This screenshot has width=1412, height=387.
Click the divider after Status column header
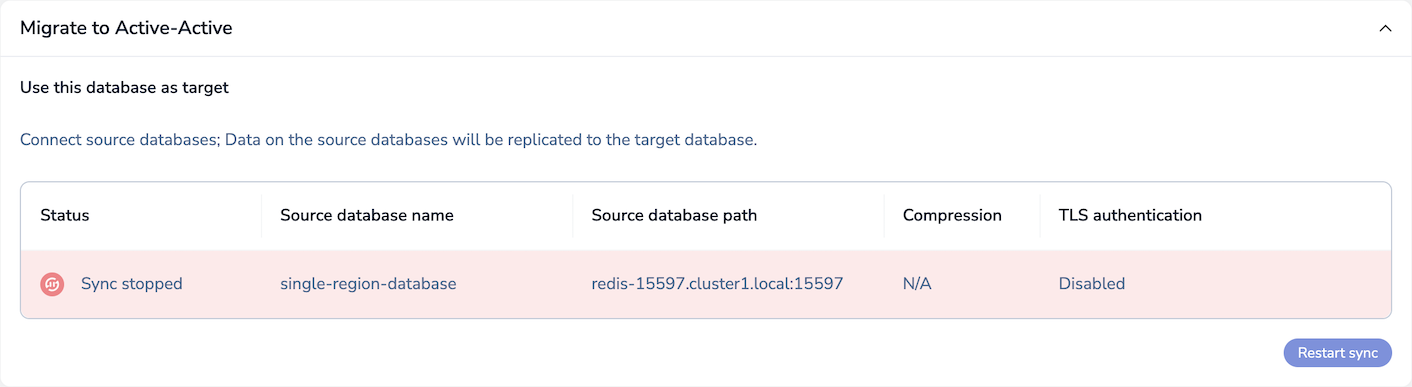point(262,215)
